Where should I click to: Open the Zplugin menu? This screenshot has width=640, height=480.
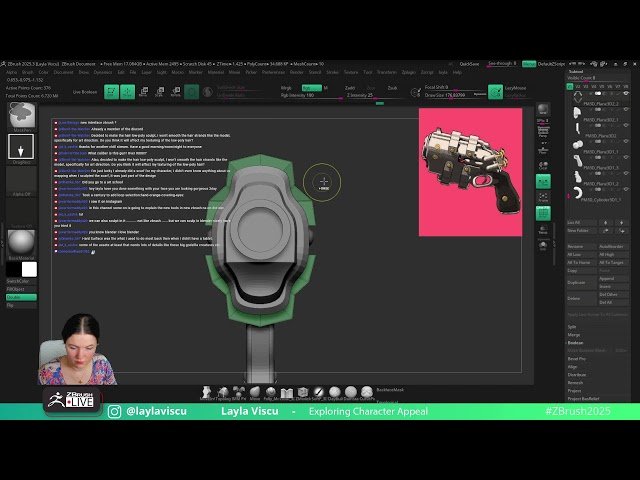click(x=407, y=72)
